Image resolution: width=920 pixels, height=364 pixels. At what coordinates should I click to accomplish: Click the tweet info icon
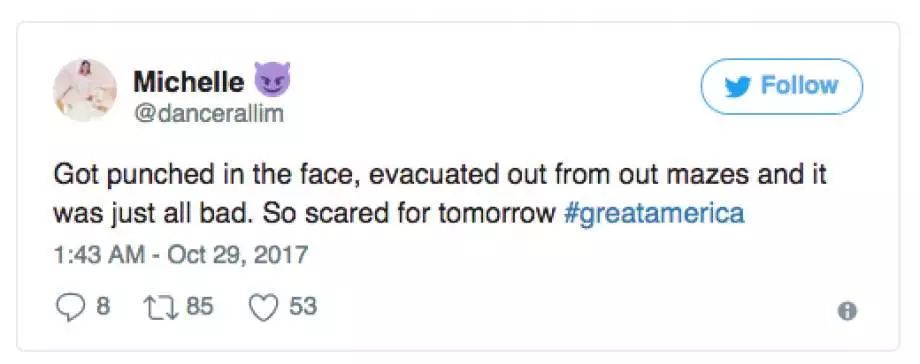pos(847,311)
